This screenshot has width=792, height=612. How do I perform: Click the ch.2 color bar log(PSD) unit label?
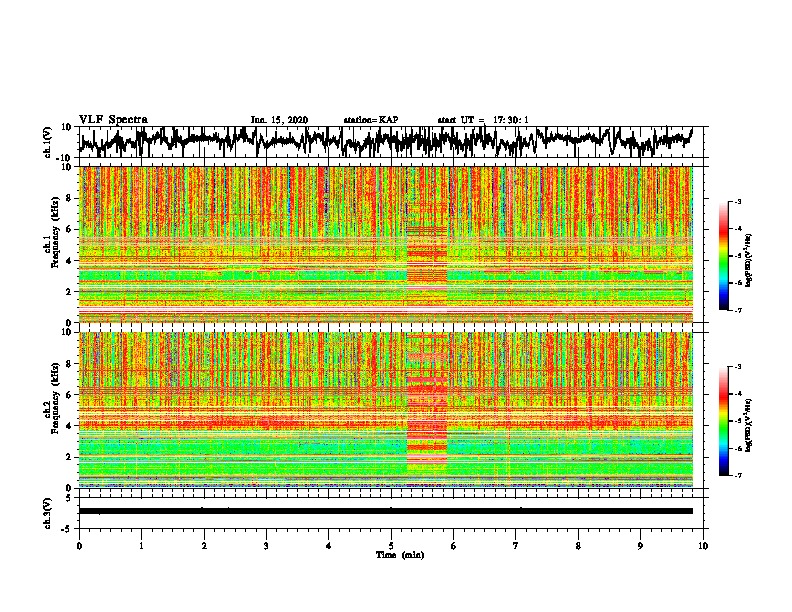(749, 426)
